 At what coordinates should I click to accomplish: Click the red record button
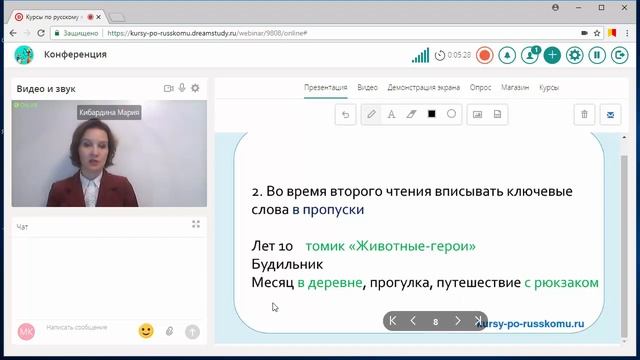[x=484, y=55]
